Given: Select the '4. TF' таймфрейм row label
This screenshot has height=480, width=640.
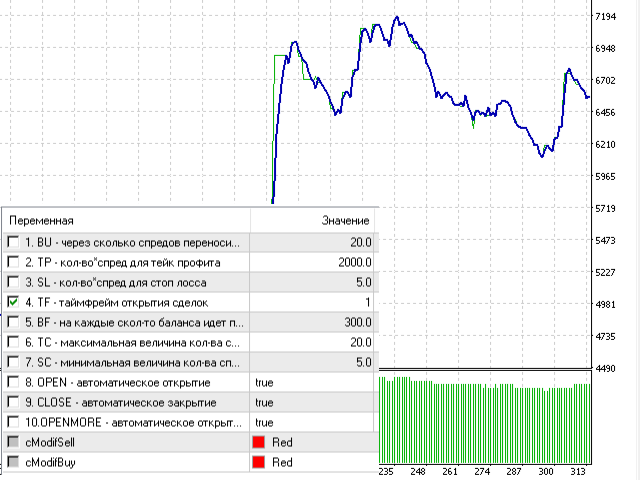Looking at the screenshot, I should coord(117,302).
